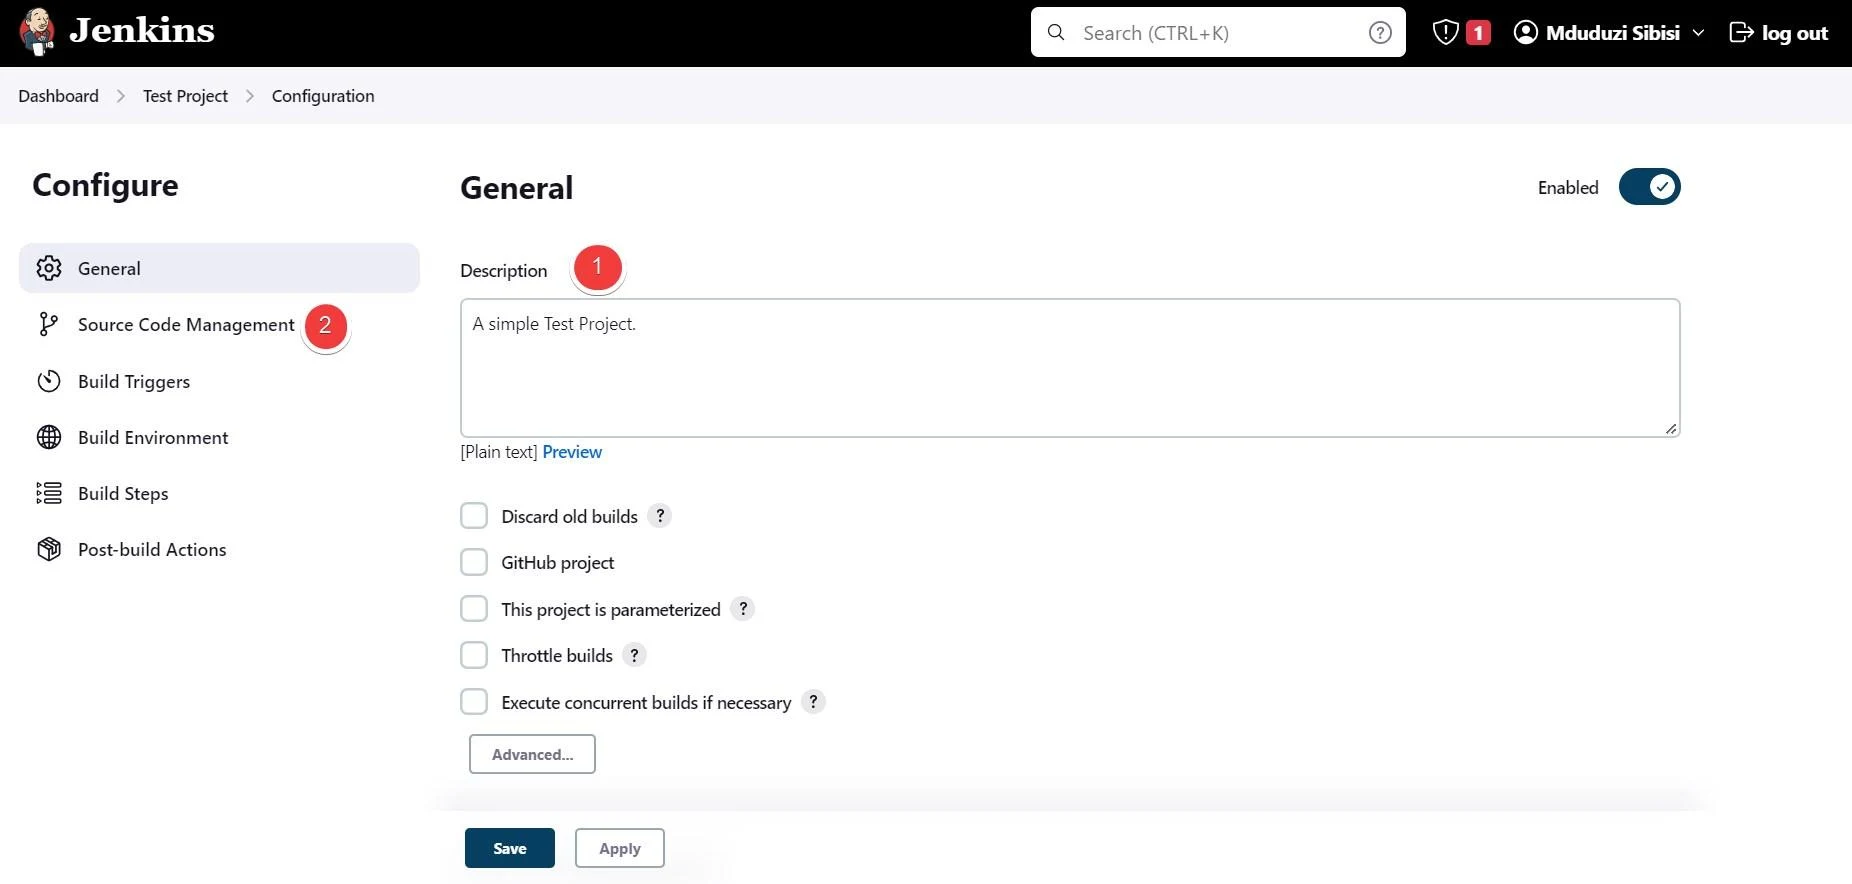
Task: Click the Build Steps list icon
Action: click(x=49, y=493)
